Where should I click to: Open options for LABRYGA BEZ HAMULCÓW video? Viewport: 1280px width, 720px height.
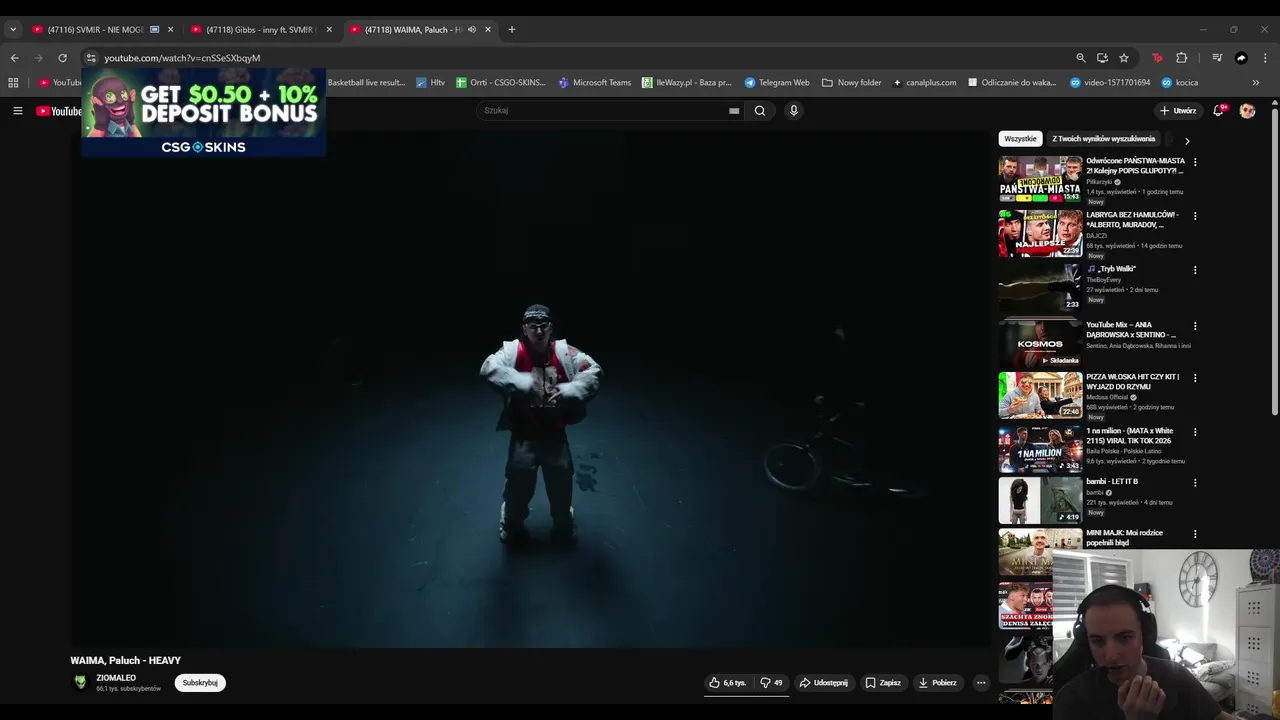[1195, 216]
